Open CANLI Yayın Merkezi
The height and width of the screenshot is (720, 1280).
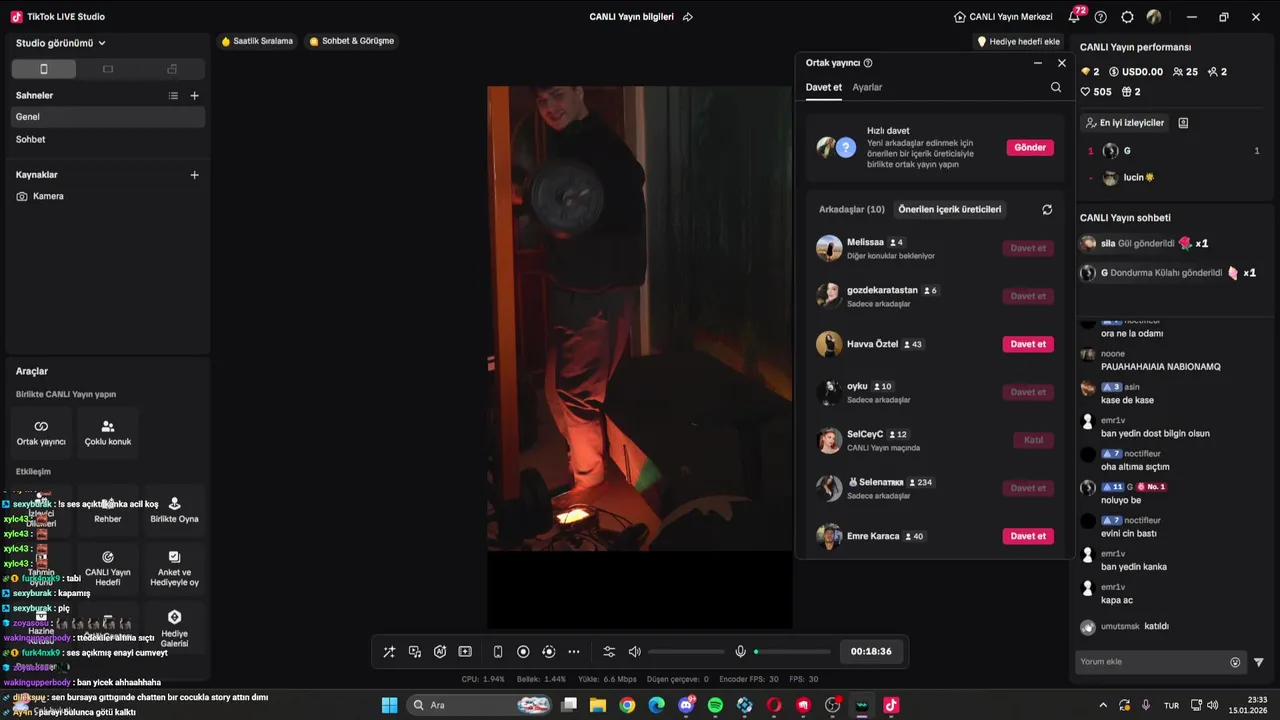coord(1003,17)
